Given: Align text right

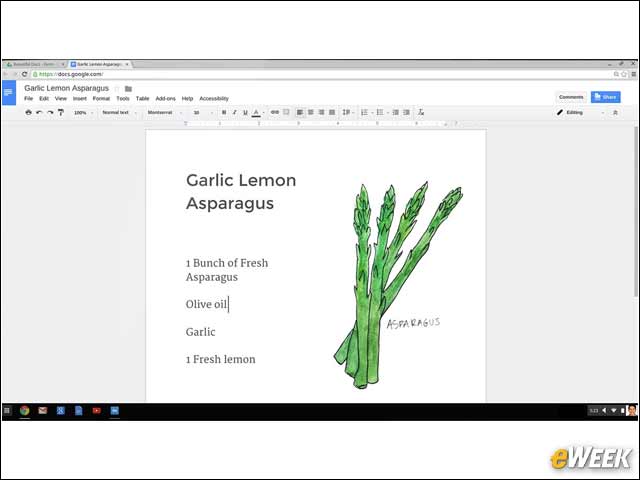Looking at the screenshot, I should tap(321, 112).
